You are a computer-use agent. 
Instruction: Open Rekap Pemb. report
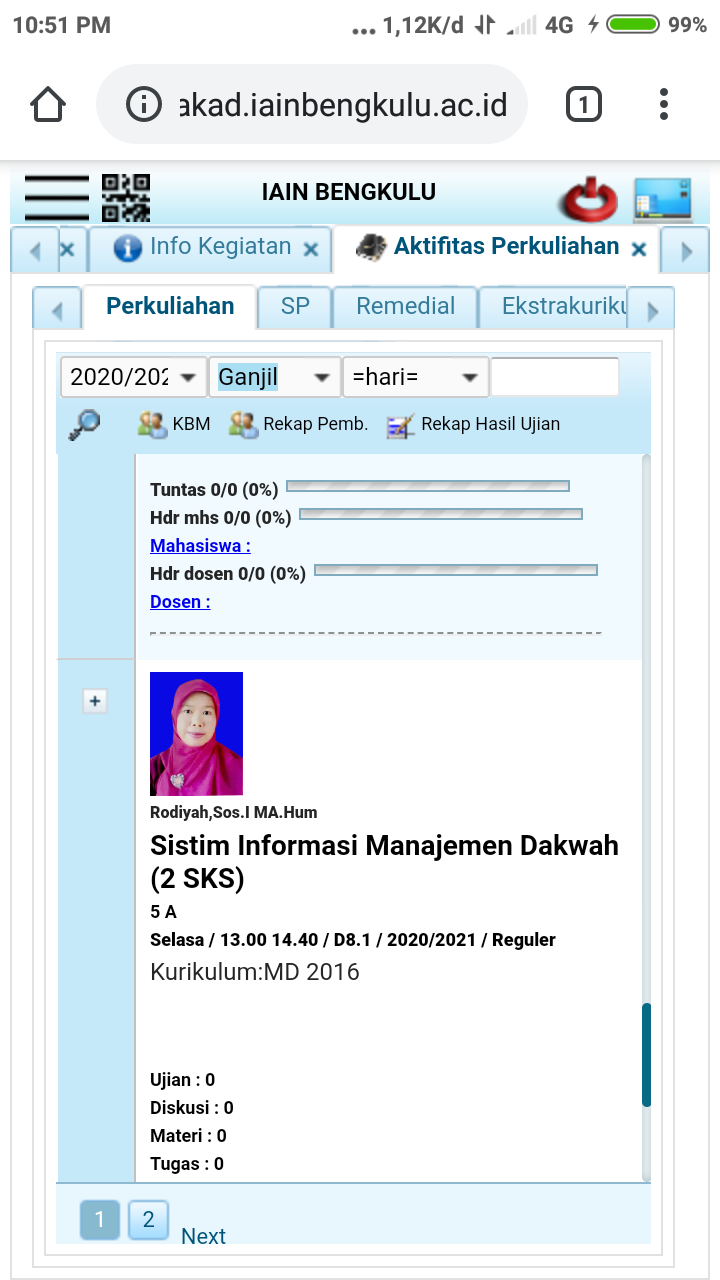(299, 424)
